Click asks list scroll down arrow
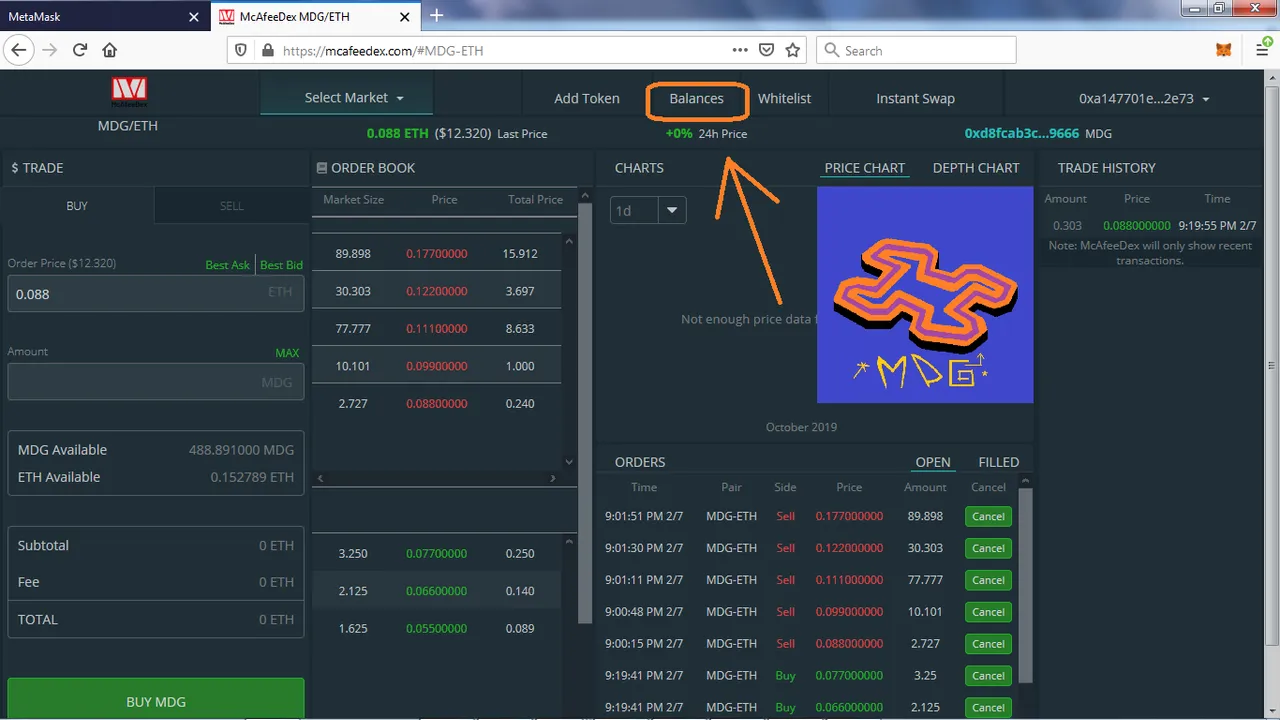The image size is (1280, 720). click(x=570, y=461)
